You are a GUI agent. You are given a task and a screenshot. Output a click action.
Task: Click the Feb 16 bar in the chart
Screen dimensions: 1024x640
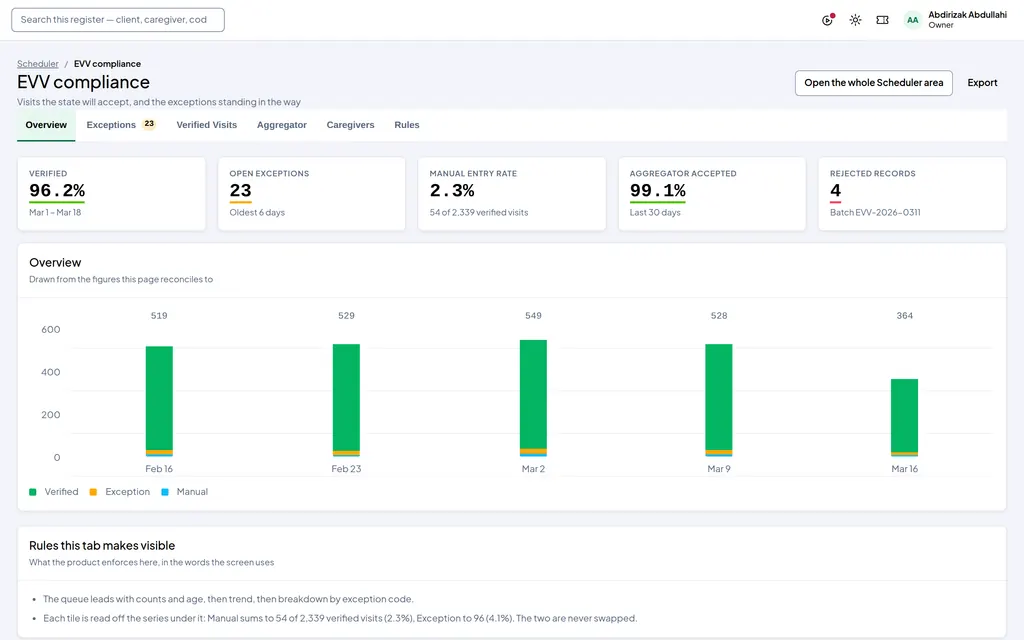point(159,400)
